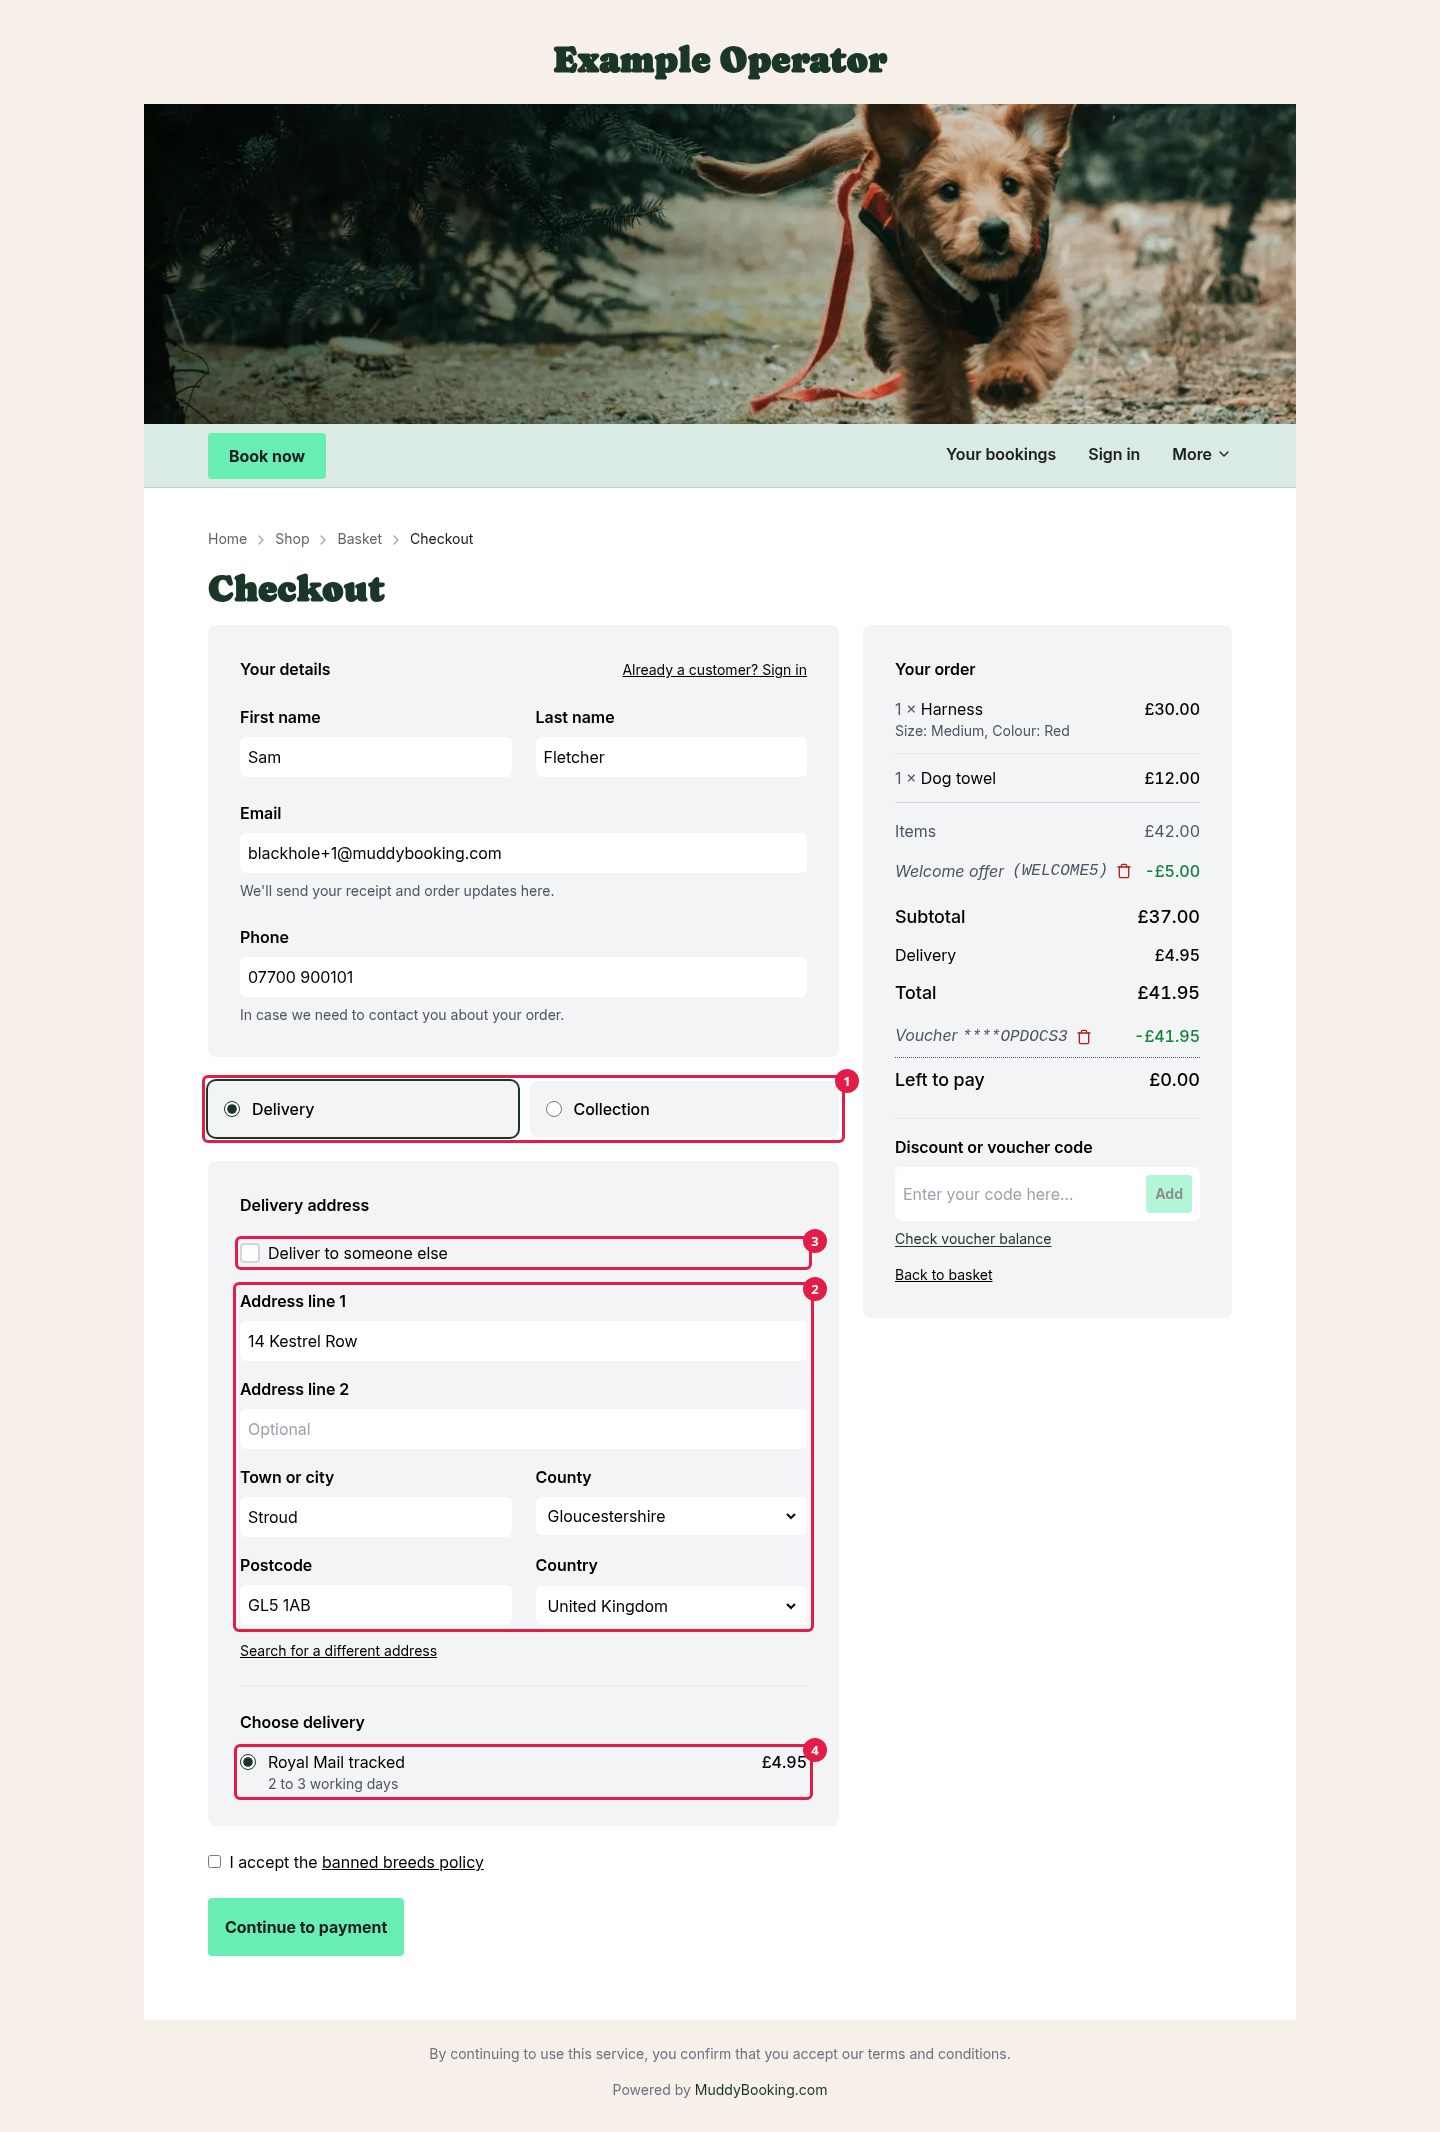This screenshot has width=1440, height=2132.
Task: Click the Book now button
Action: tap(267, 456)
